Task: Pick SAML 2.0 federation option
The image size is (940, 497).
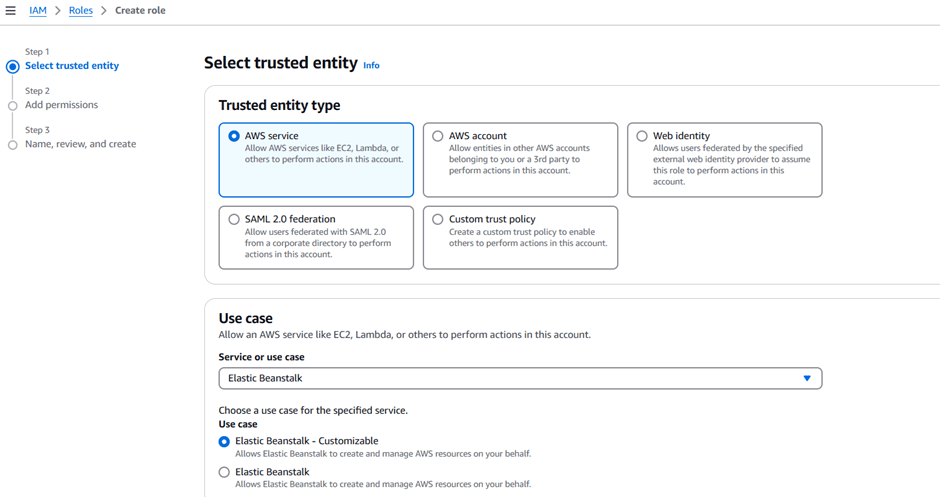Action: point(234,219)
